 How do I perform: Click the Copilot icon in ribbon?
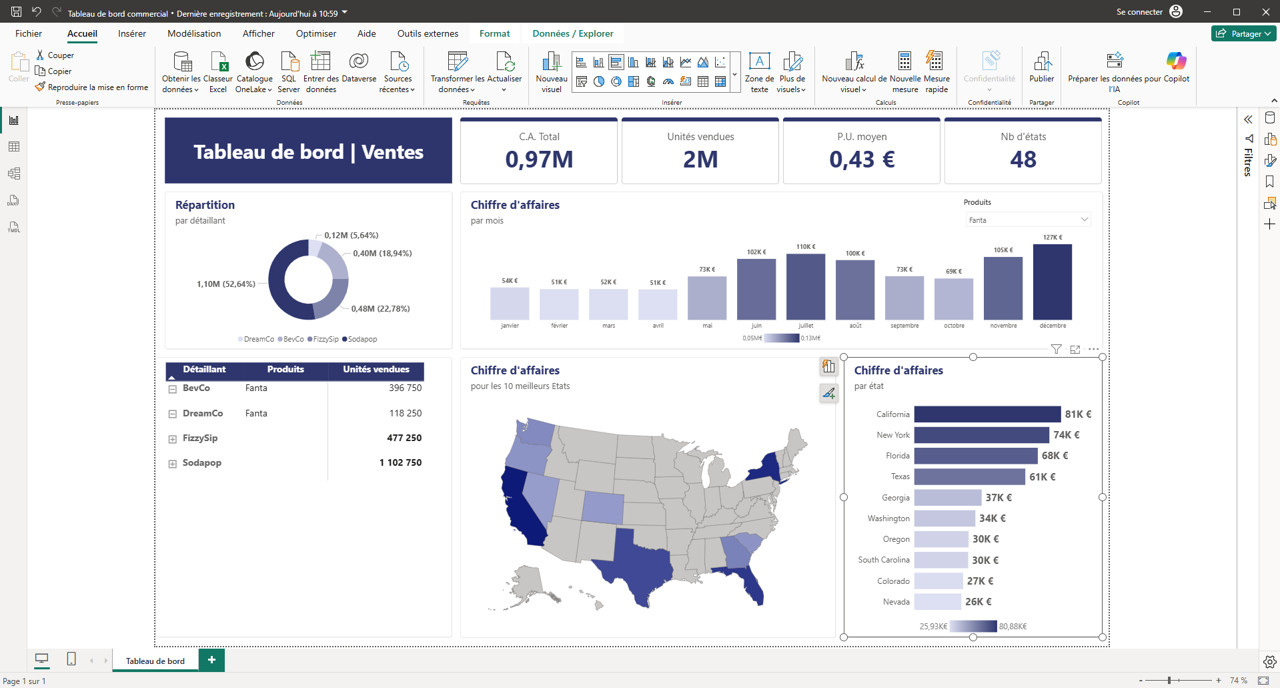click(x=1176, y=62)
